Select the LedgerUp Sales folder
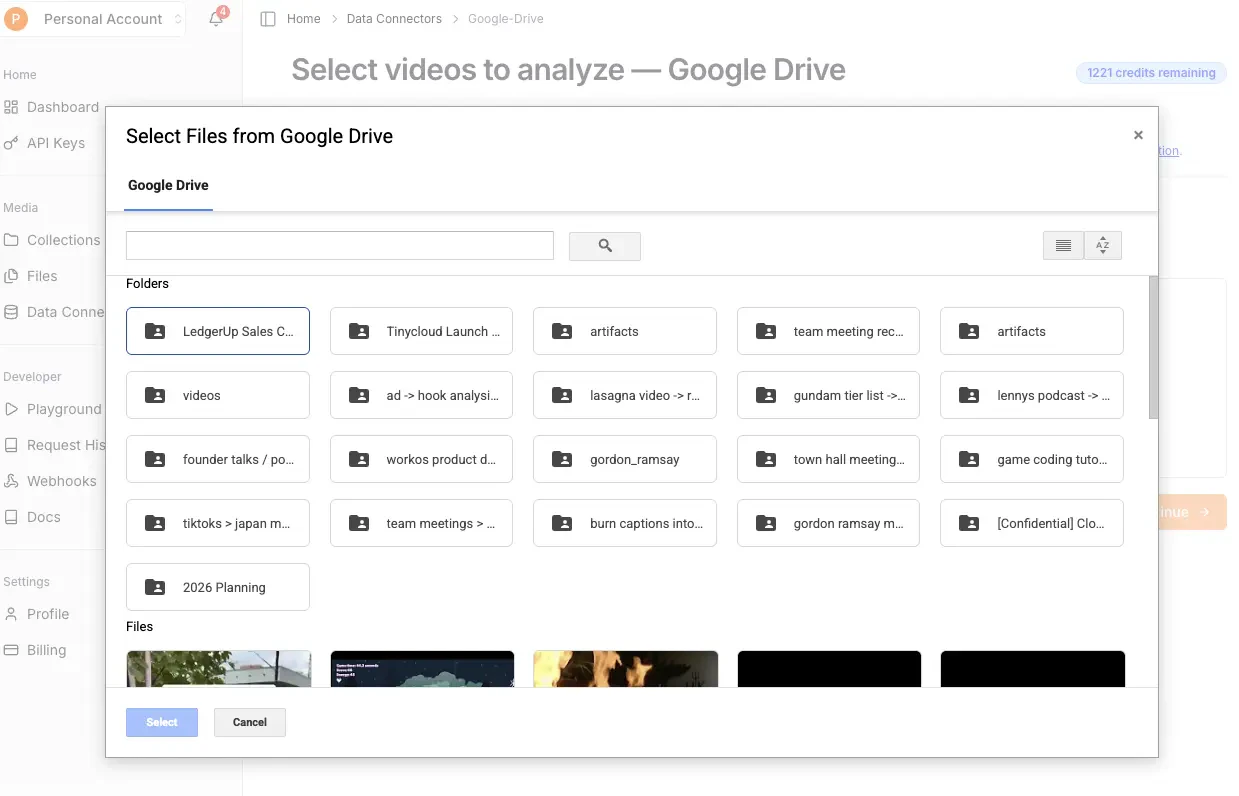Screen dimensions: 1239x796 (x=218, y=331)
